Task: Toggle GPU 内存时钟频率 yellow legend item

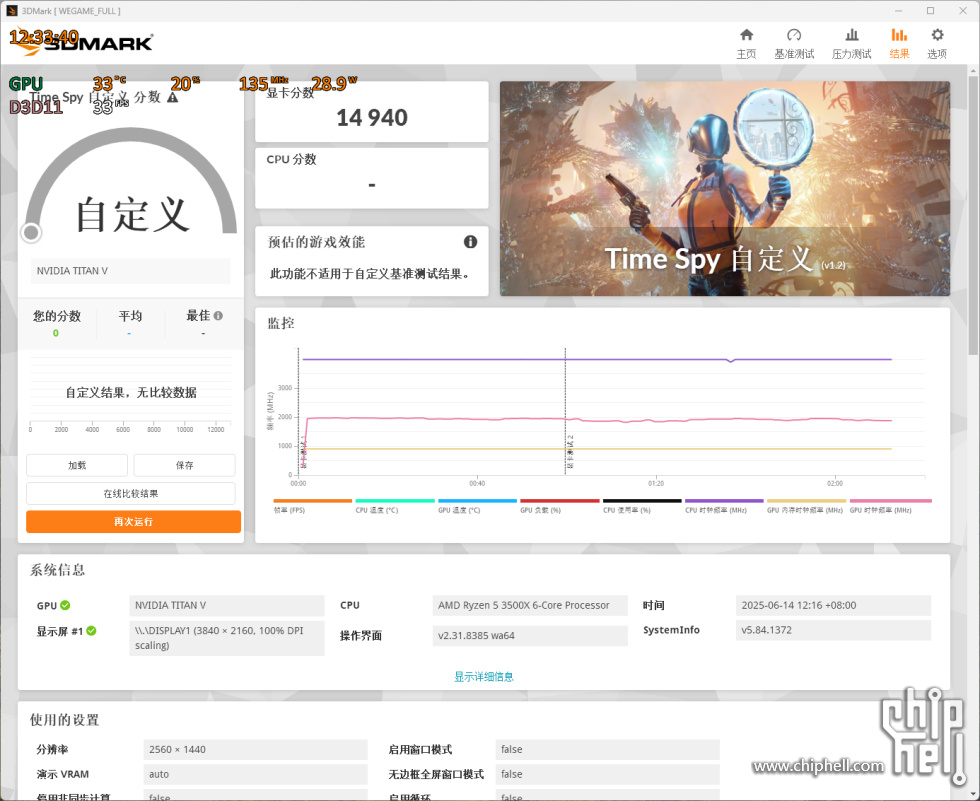Action: tap(806, 505)
